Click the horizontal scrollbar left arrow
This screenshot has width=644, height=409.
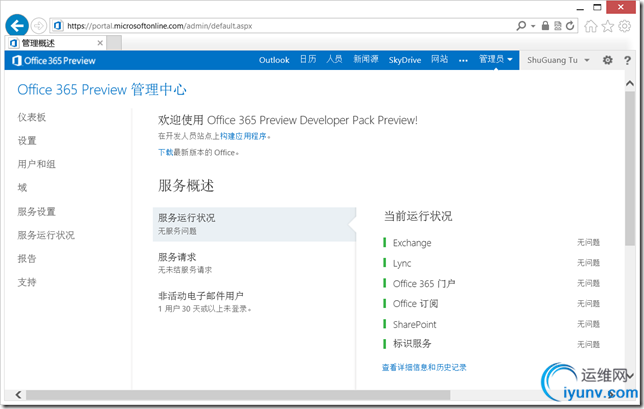pyautogui.click(x=18, y=395)
